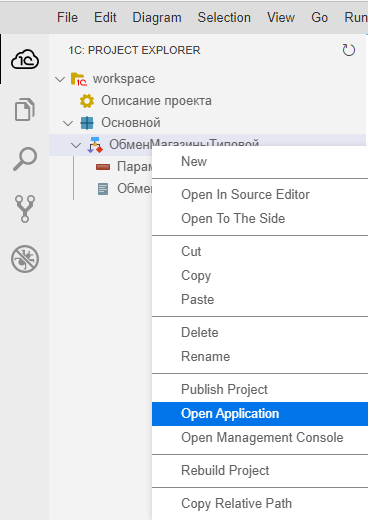Viewport: 368px width, 520px height.
Task: Collapse the Основной tree node
Action: [x=68, y=123]
